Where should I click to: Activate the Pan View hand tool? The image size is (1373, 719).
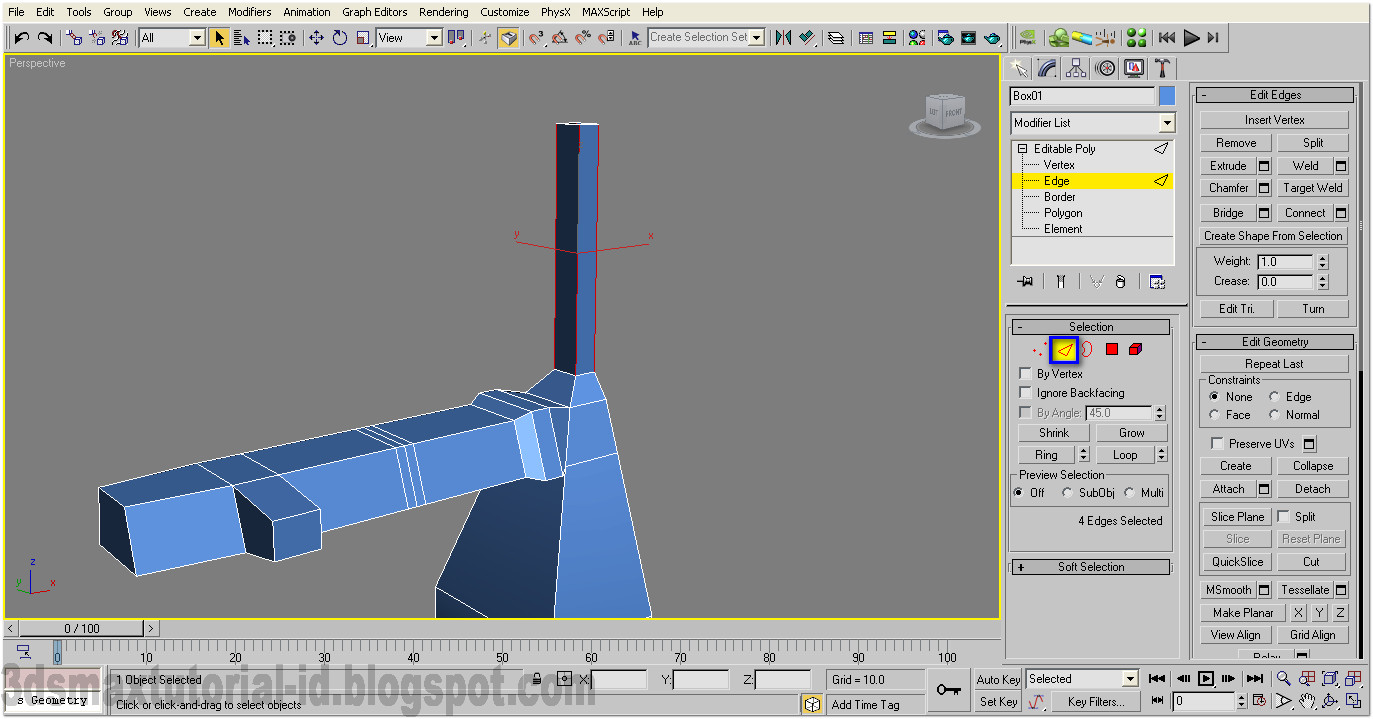(x=1305, y=701)
